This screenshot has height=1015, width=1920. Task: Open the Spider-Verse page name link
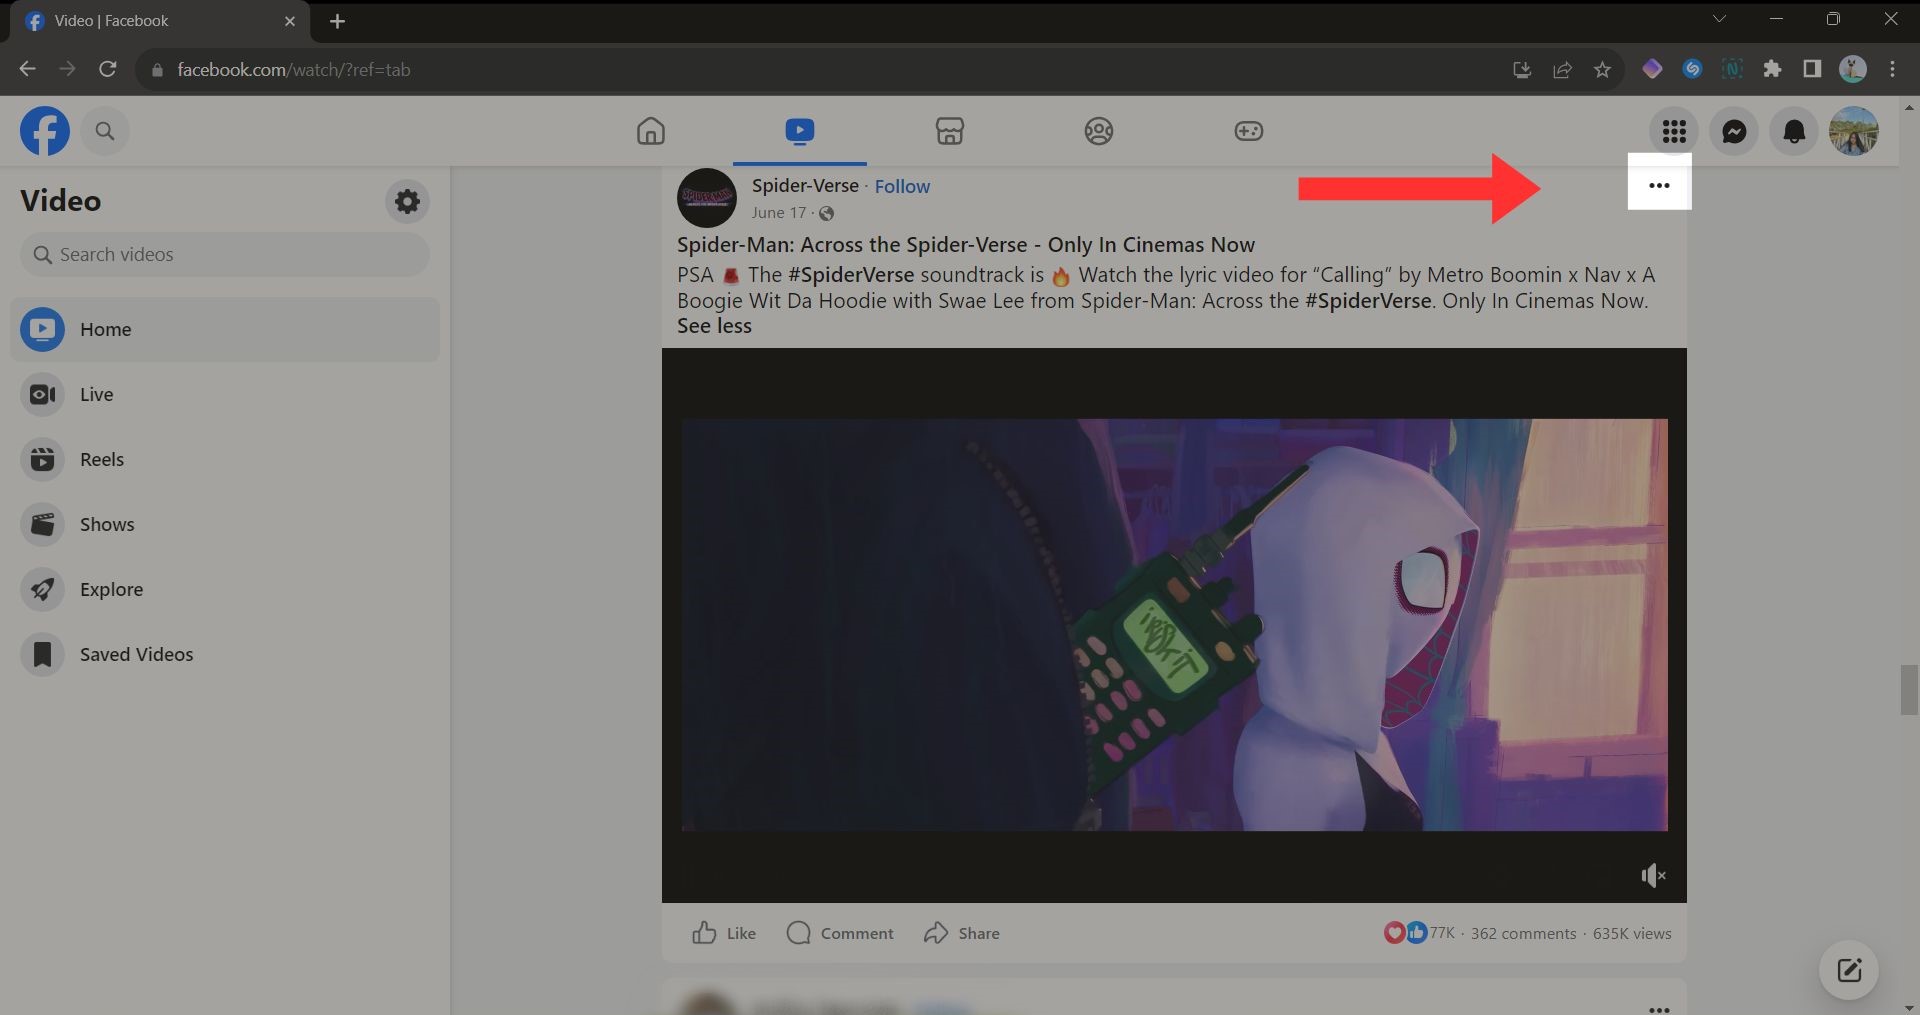point(805,186)
